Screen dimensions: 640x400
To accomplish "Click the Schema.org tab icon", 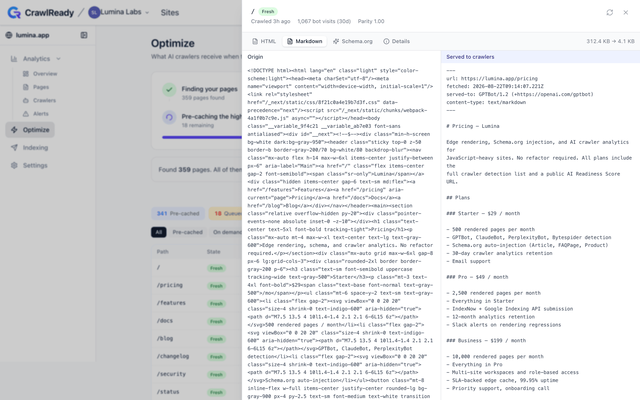I will pyautogui.click(x=336, y=41).
